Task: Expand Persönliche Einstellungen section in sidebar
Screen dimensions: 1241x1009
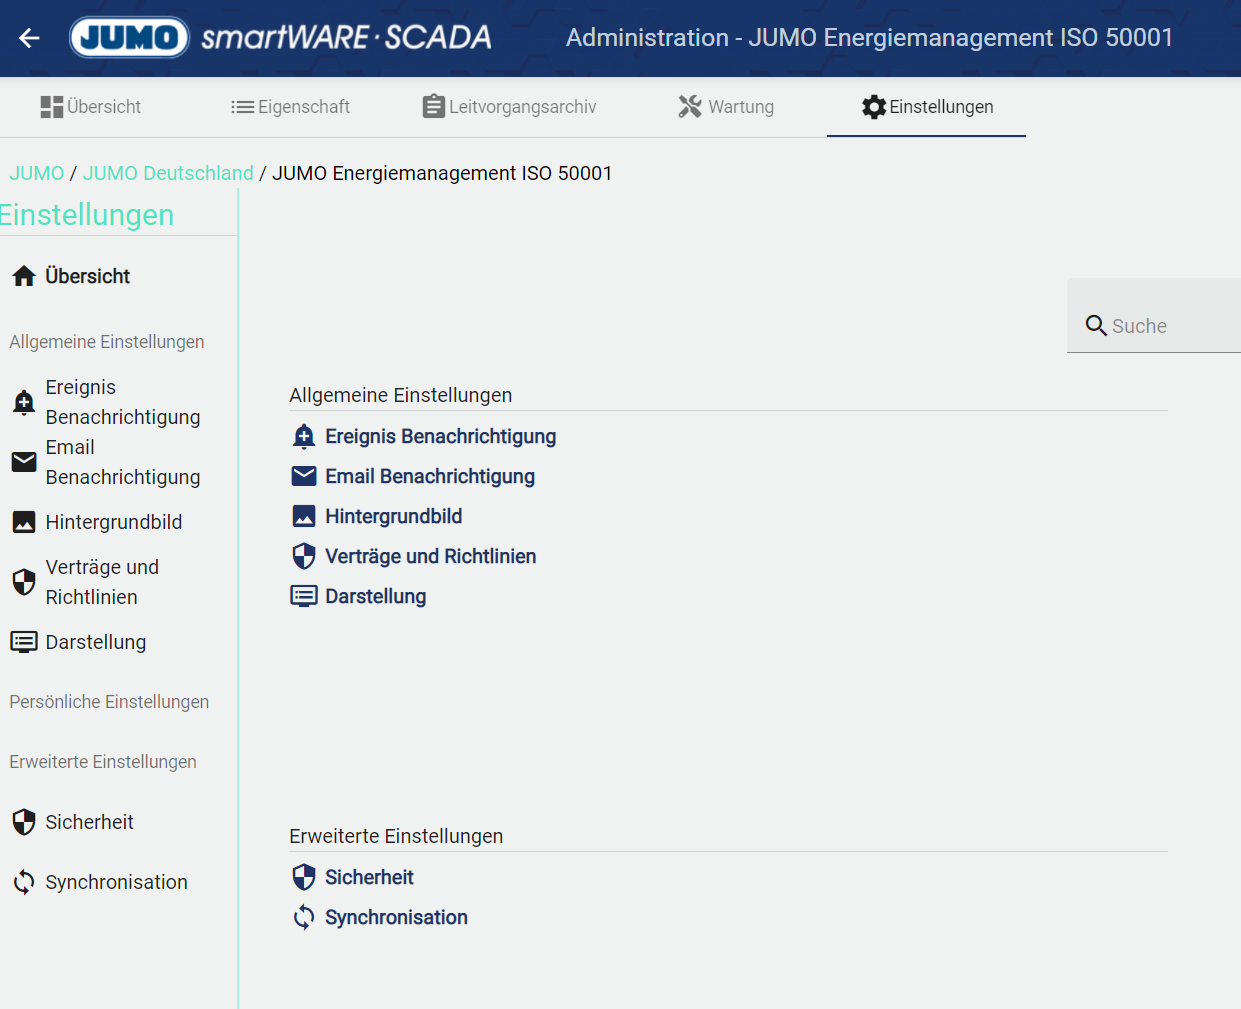Action: click(109, 702)
